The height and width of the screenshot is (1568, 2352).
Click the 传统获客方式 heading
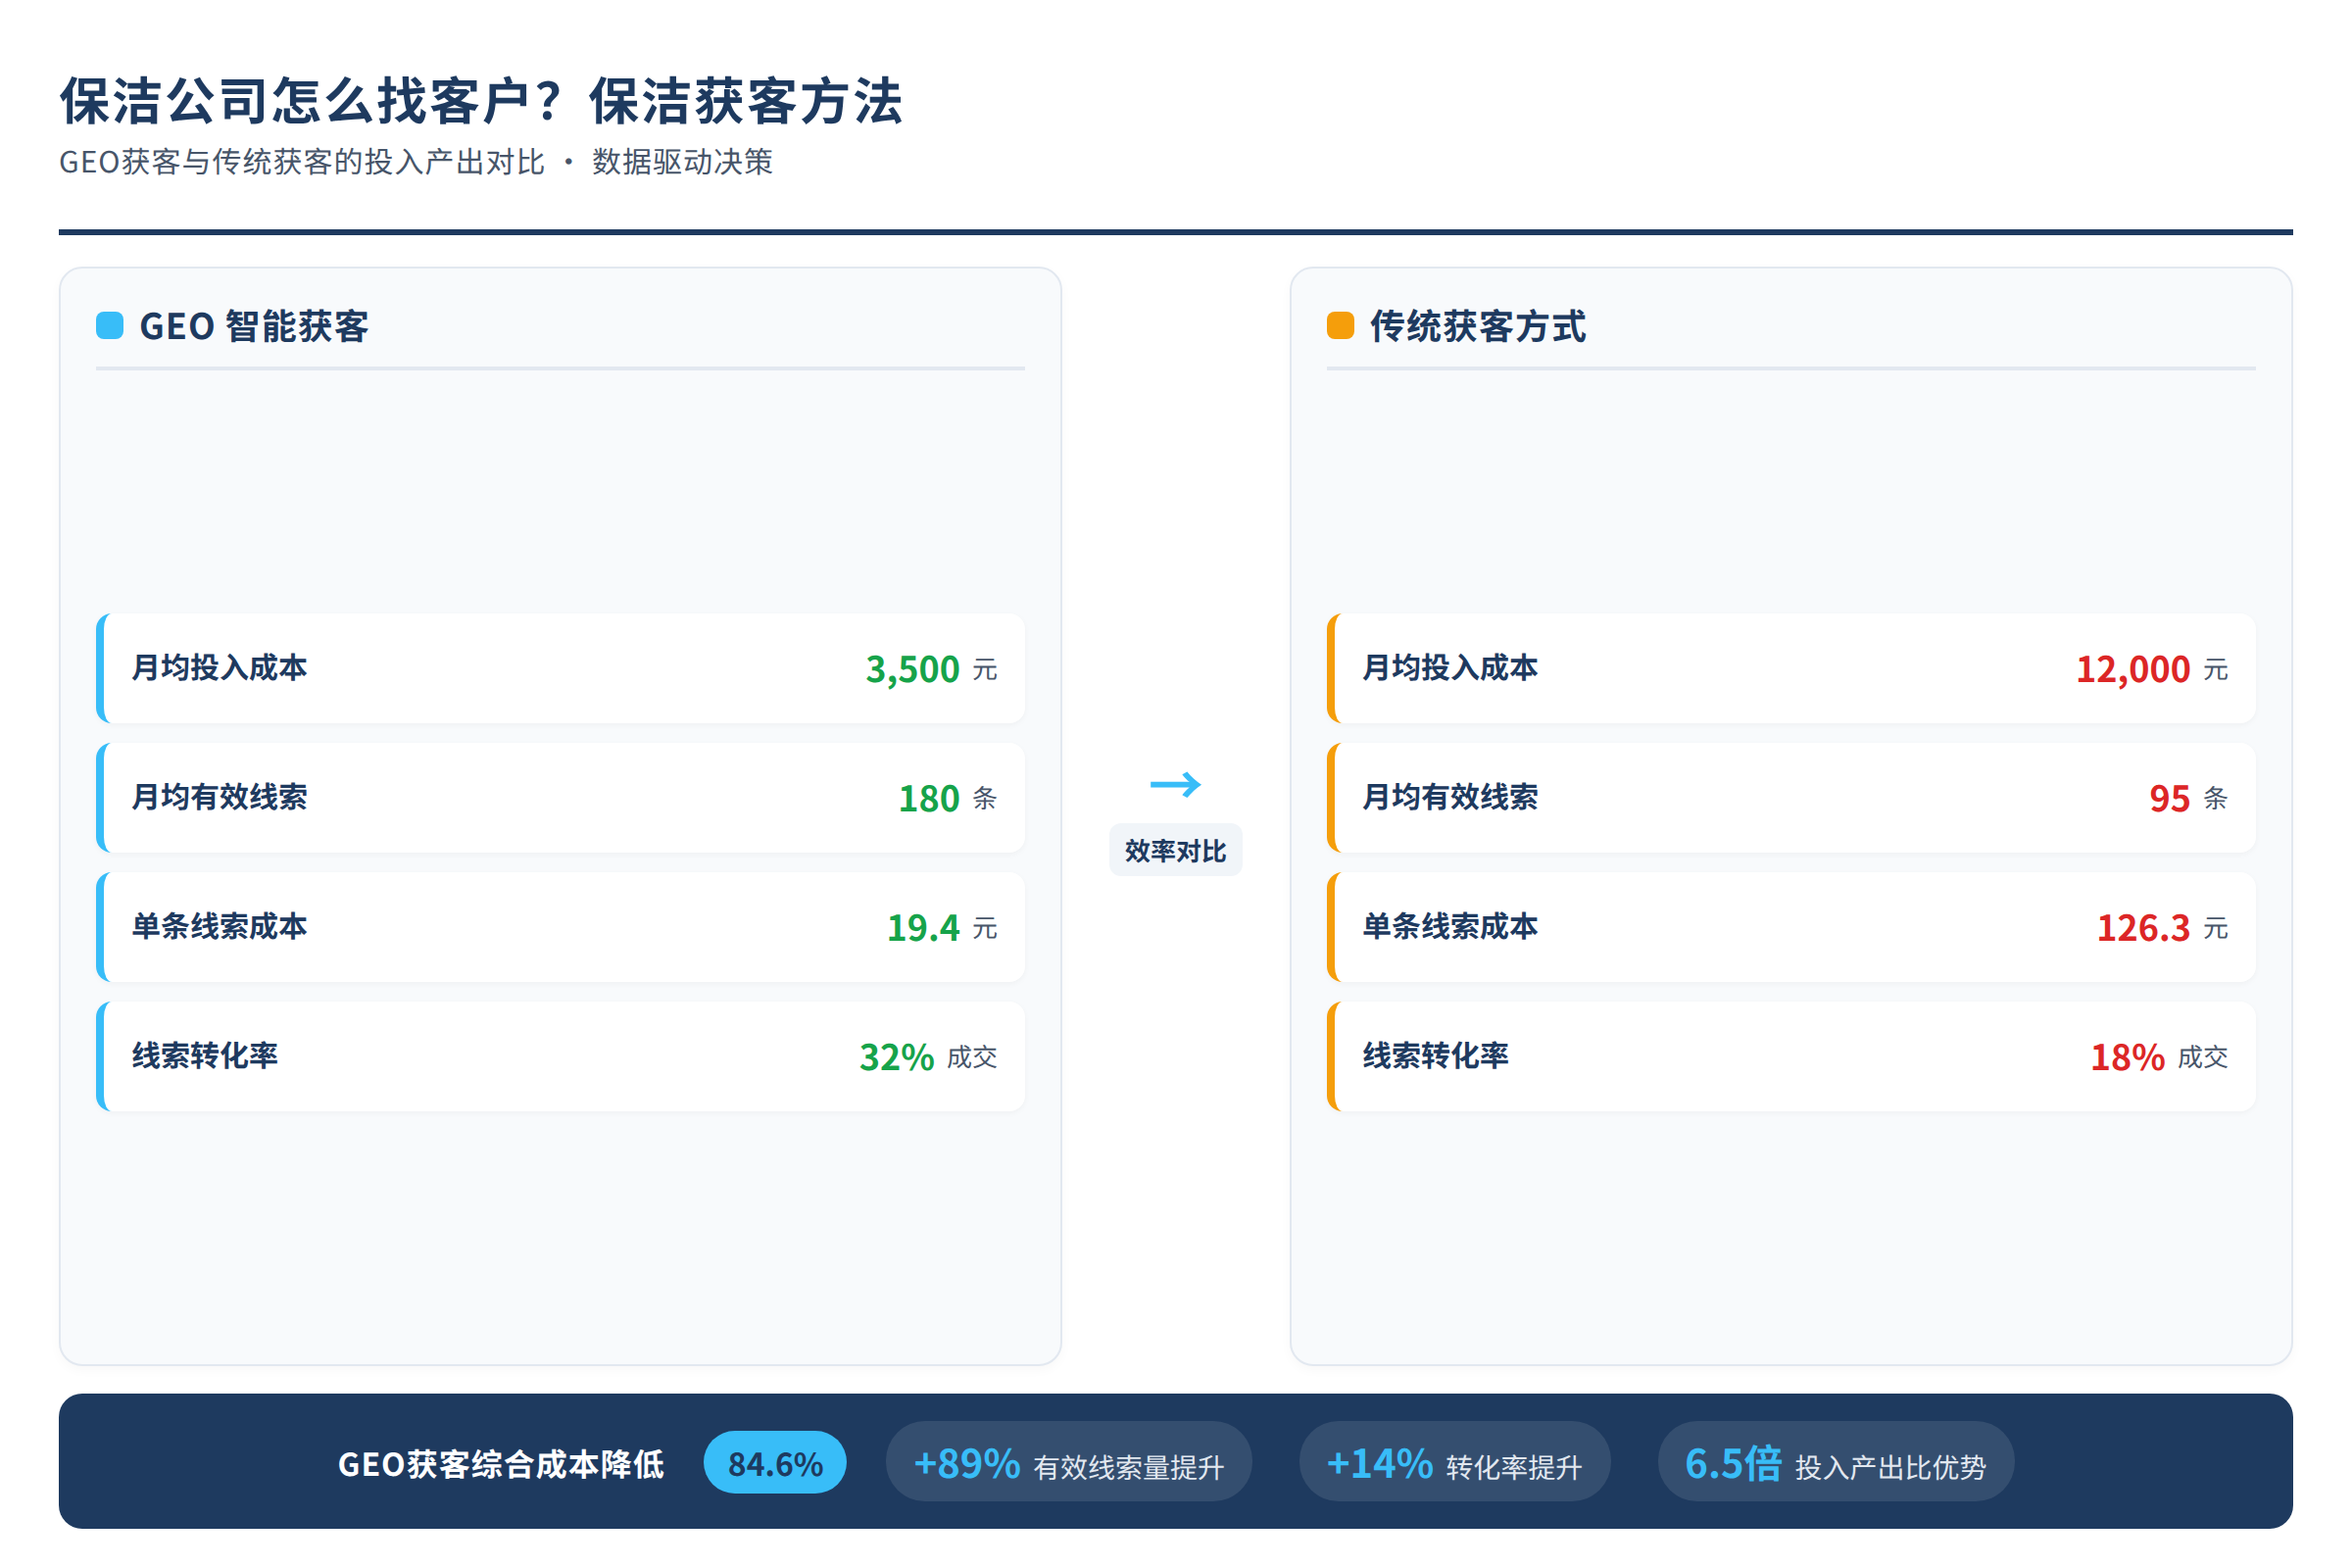pos(1477,327)
